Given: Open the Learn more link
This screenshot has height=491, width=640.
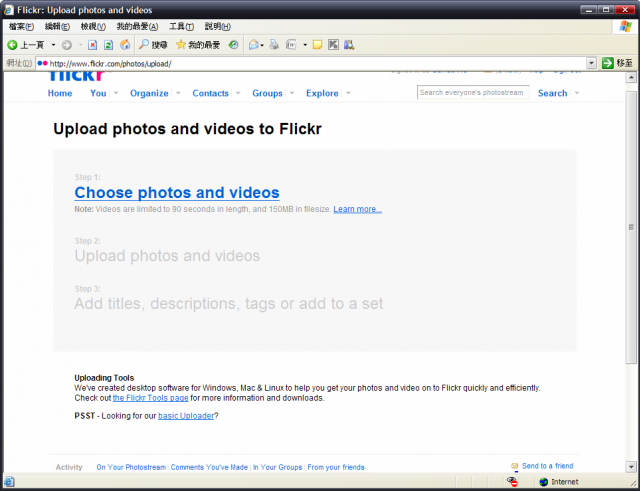Looking at the screenshot, I should 358,209.
